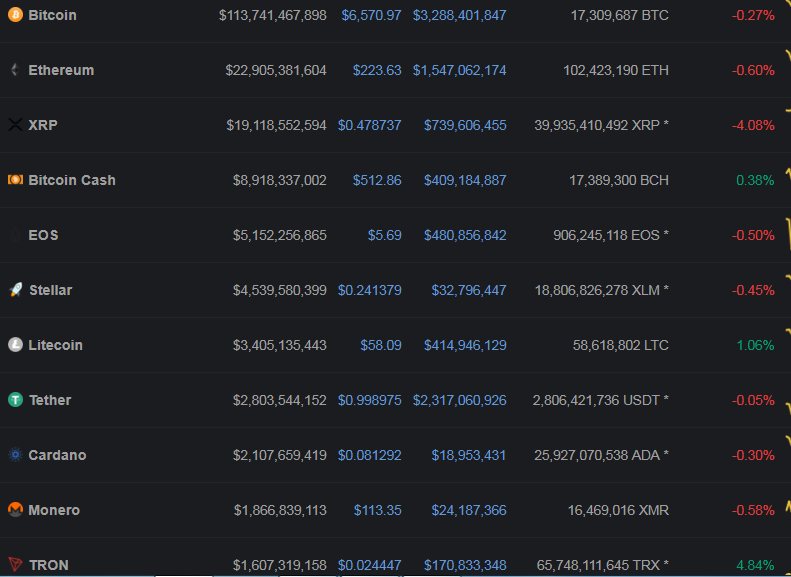Viewport: 791px width, 577px height.
Task: Click TRON volume $170,833,348
Action: tap(465, 565)
